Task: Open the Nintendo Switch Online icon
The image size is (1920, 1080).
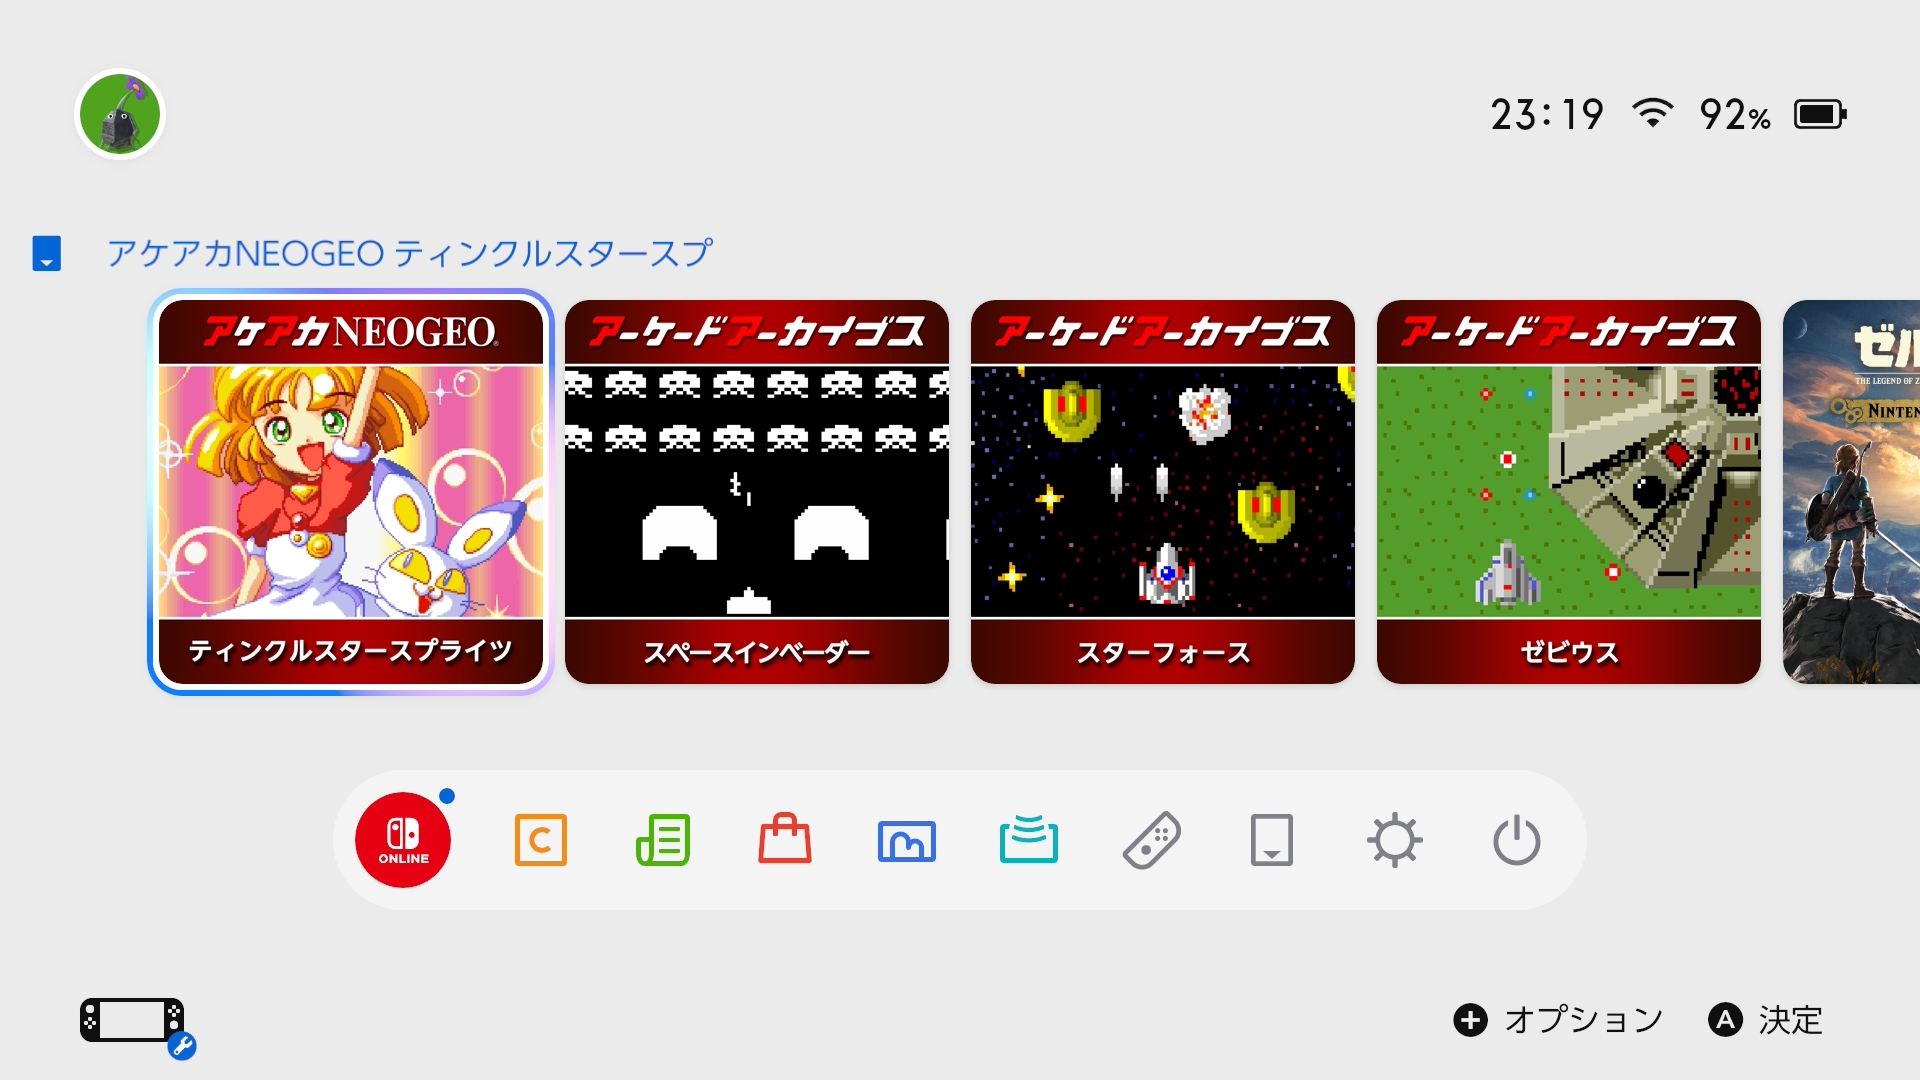Action: [x=403, y=840]
